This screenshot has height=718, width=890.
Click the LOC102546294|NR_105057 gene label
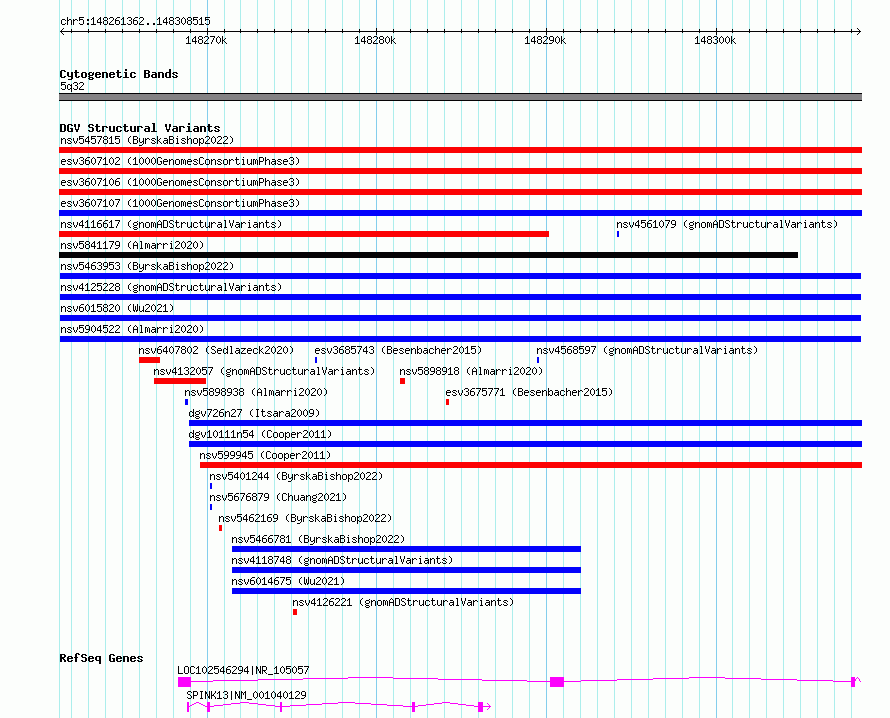pos(244,670)
